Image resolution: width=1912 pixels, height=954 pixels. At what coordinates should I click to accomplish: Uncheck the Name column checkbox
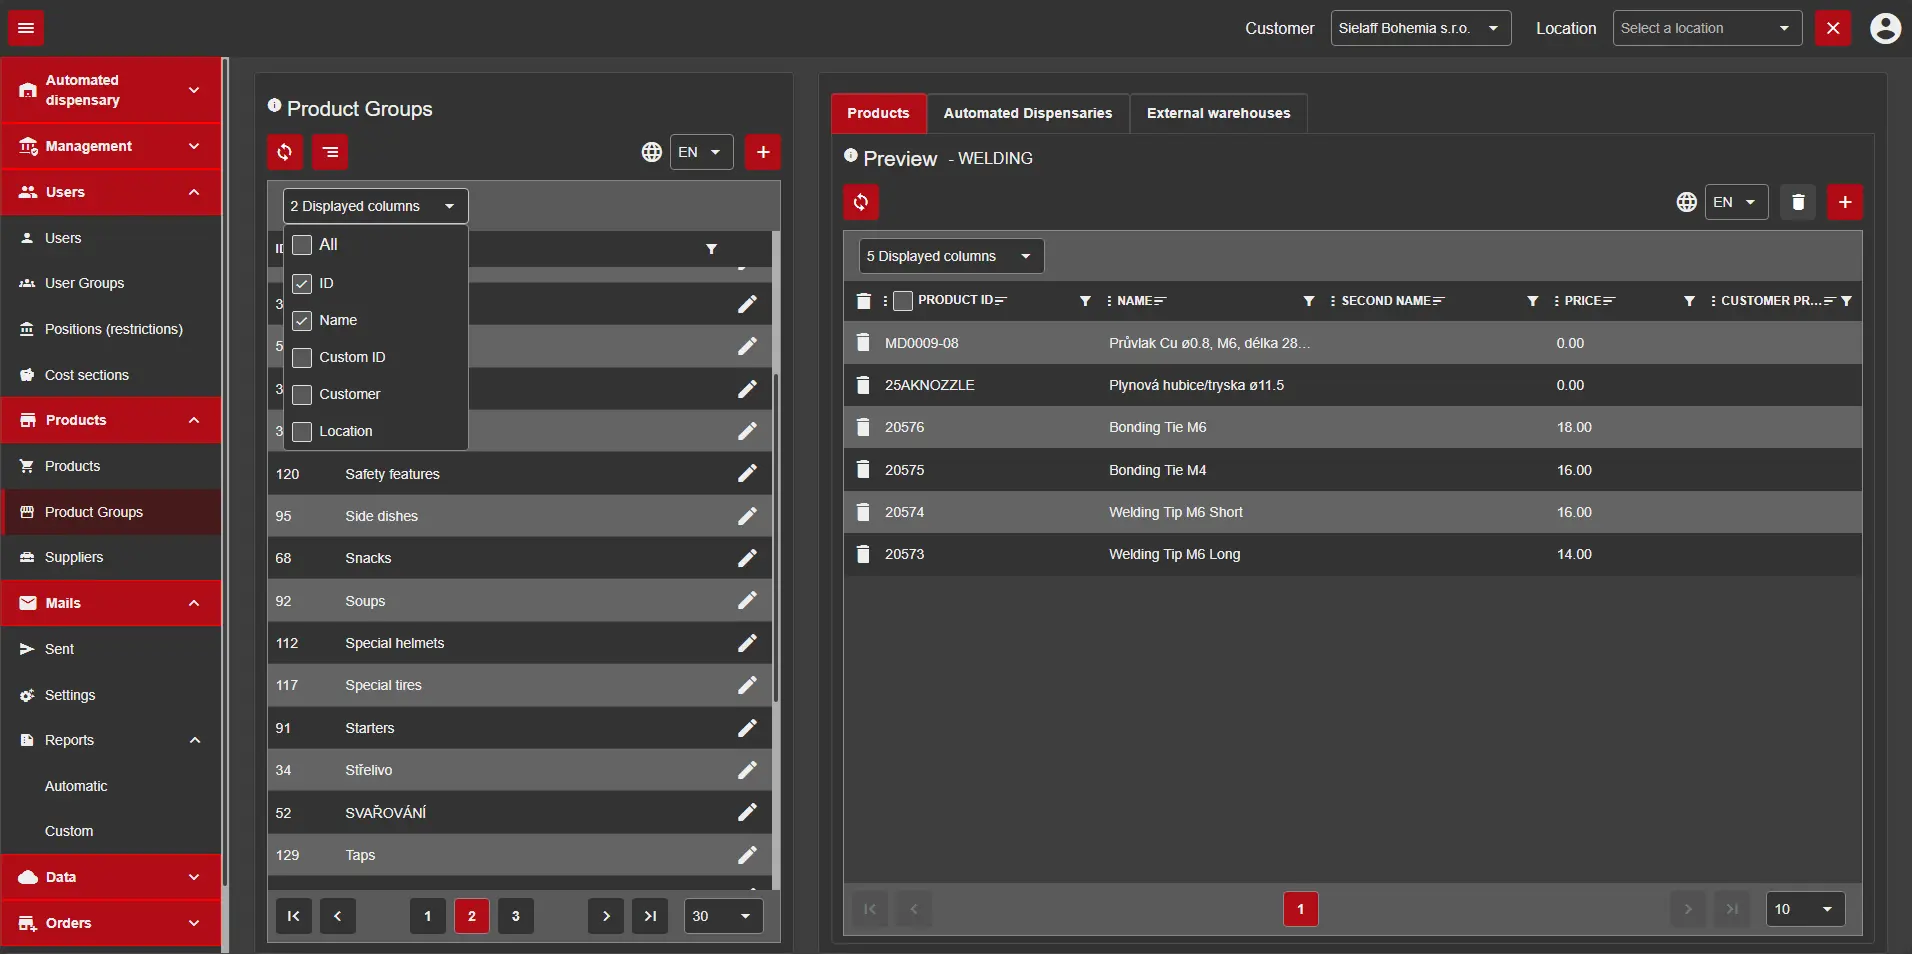pos(302,321)
